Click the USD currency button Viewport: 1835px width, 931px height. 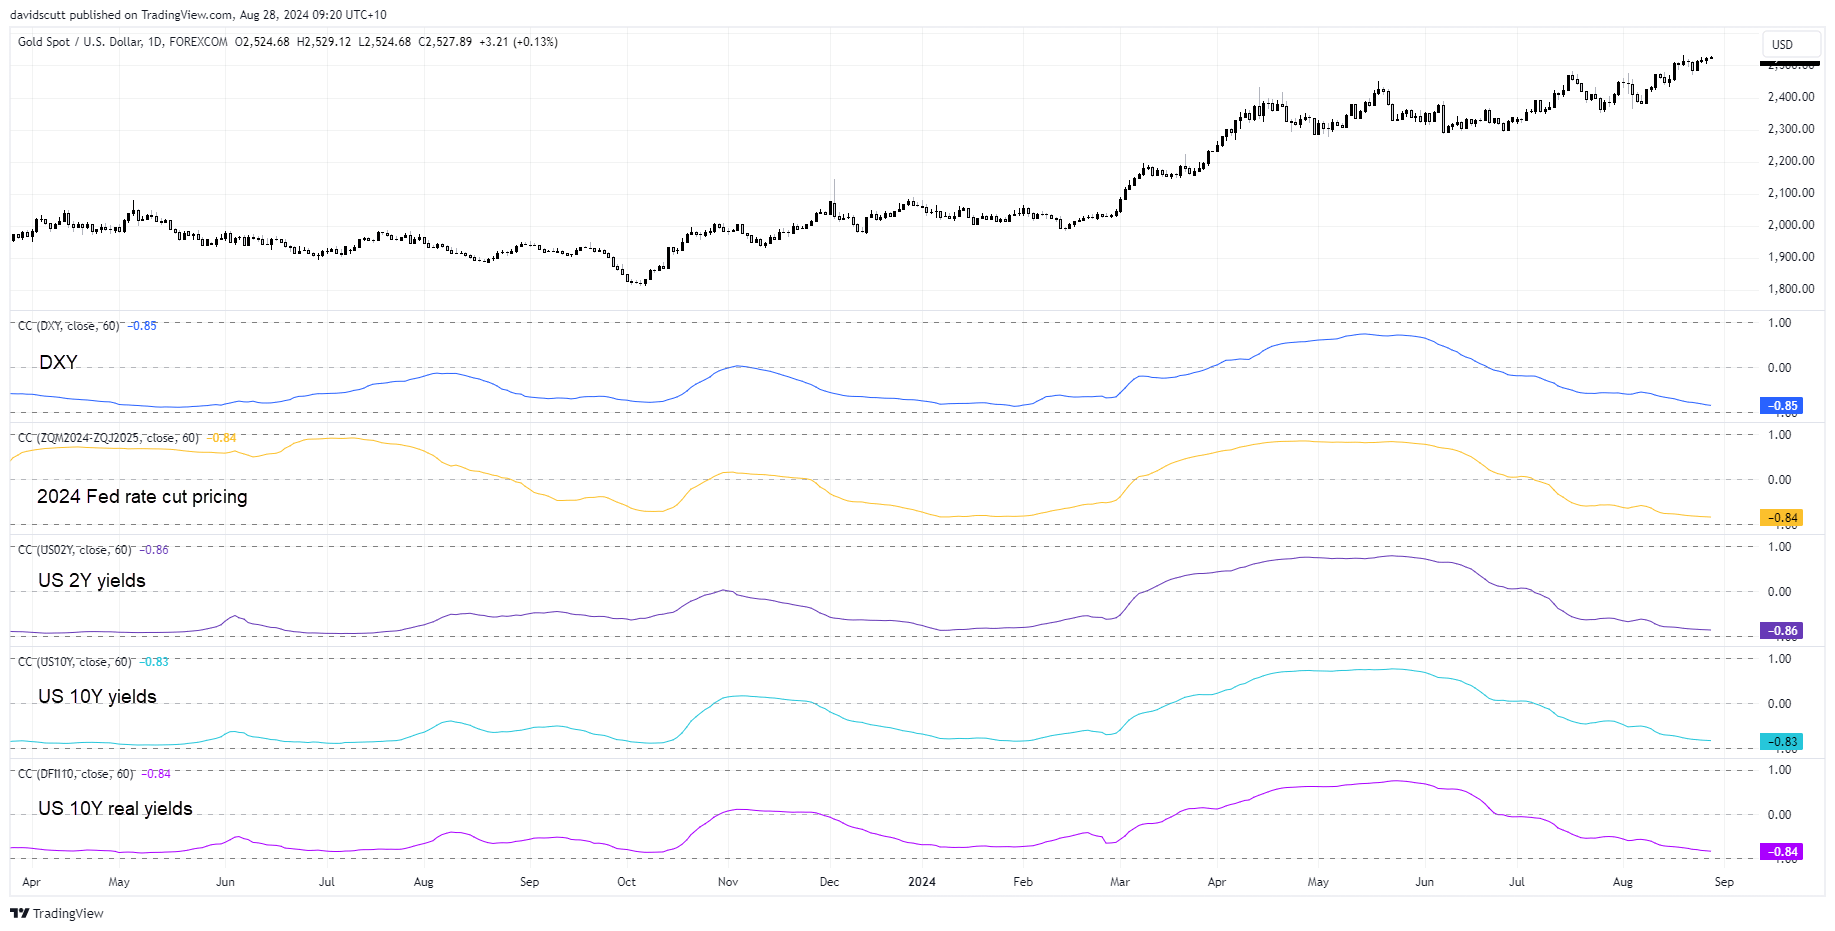[1791, 44]
